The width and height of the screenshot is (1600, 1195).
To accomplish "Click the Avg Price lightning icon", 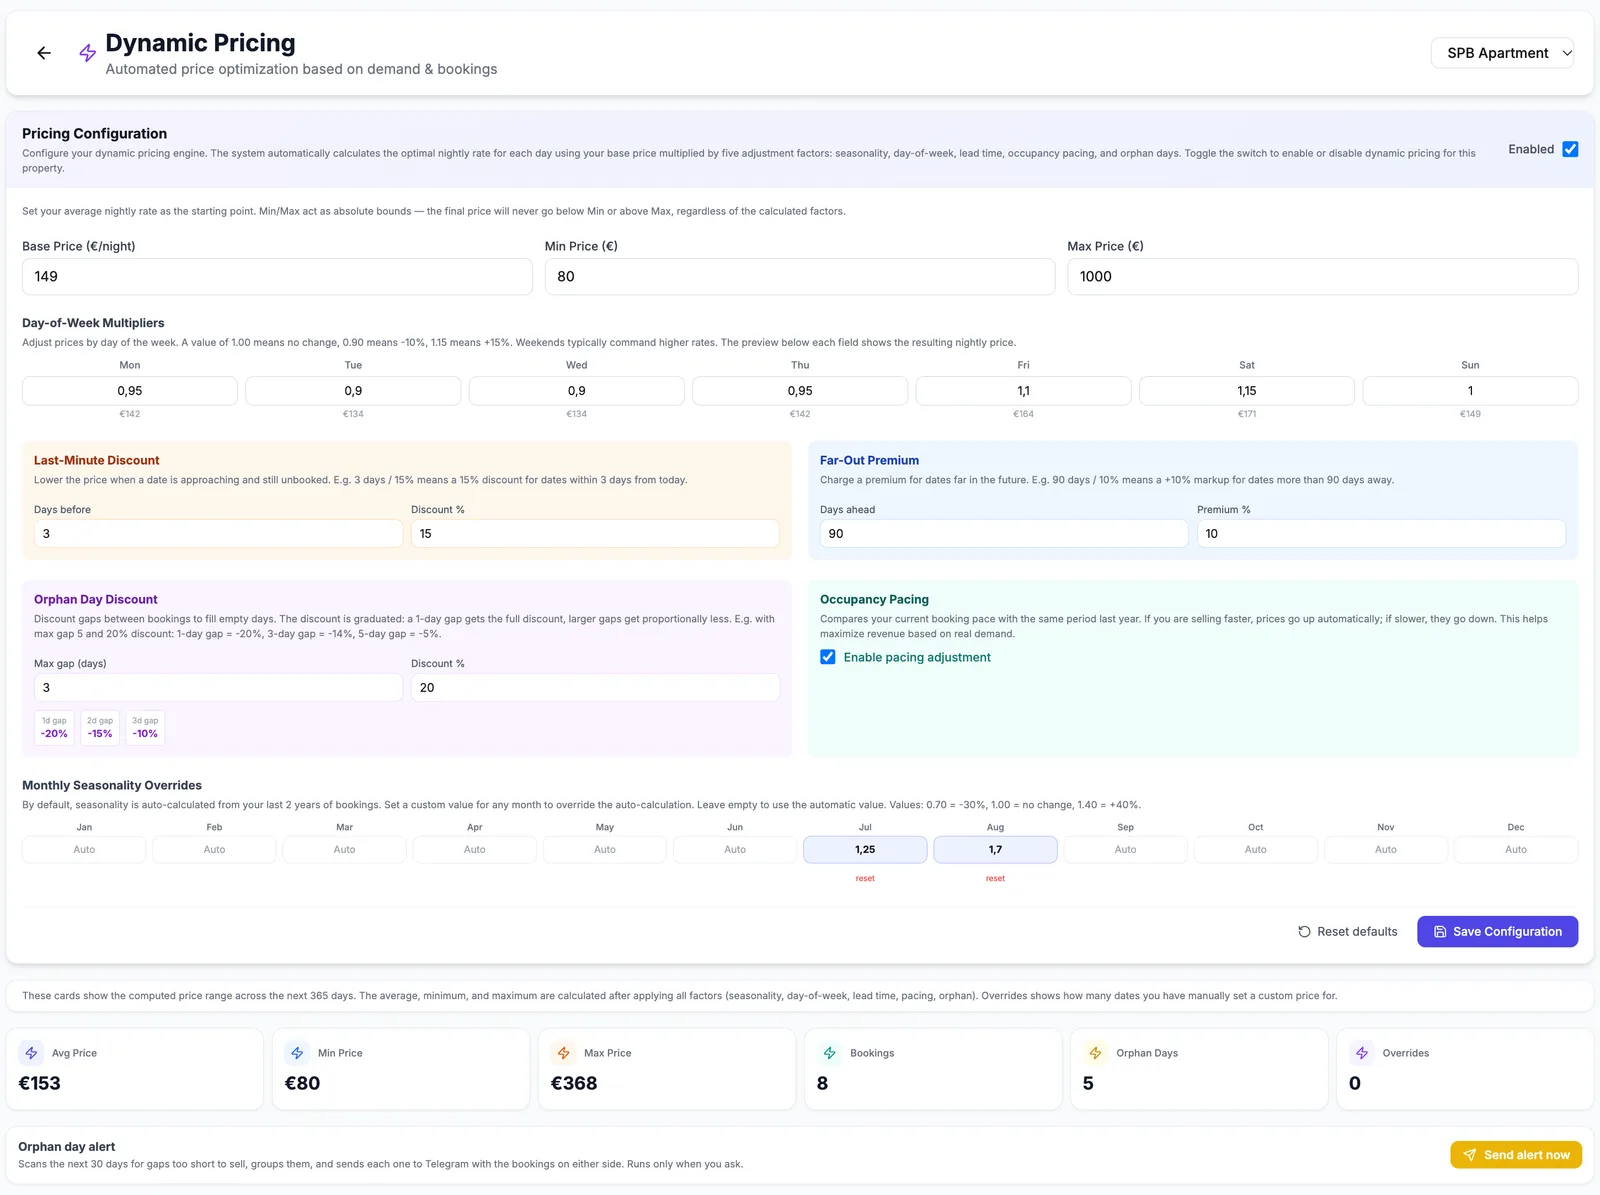I will coord(32,1053).
